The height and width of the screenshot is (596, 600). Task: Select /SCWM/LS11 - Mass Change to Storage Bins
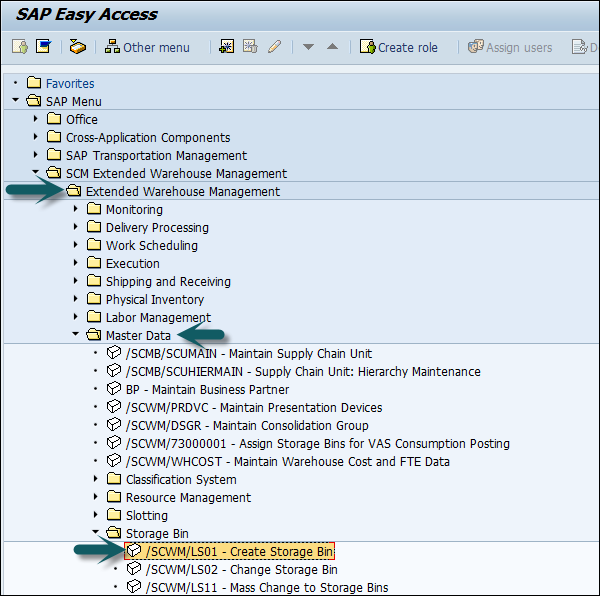click(266, 587)
